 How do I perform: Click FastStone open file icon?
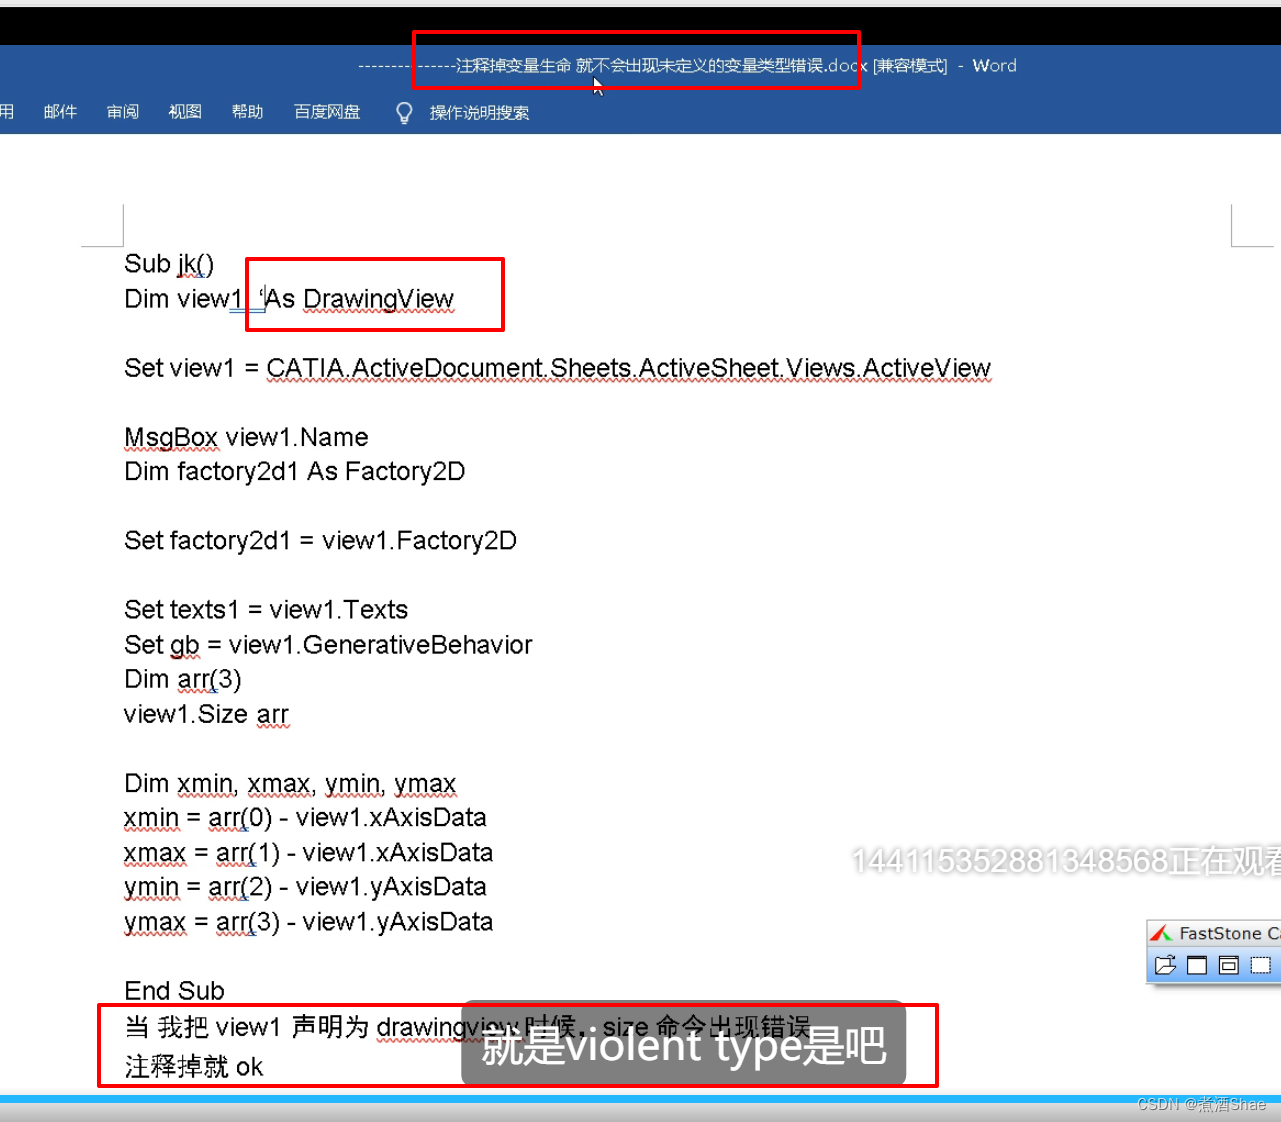[x=1165, y=965]
